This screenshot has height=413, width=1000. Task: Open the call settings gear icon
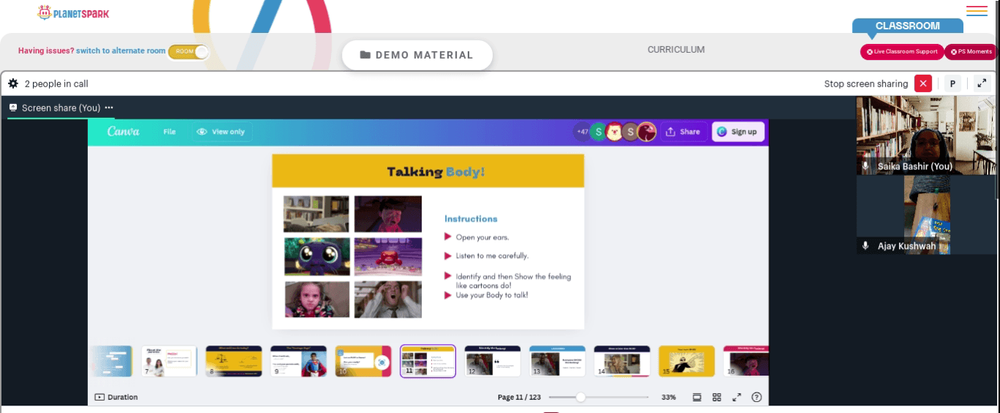click(x=13, y=83)
